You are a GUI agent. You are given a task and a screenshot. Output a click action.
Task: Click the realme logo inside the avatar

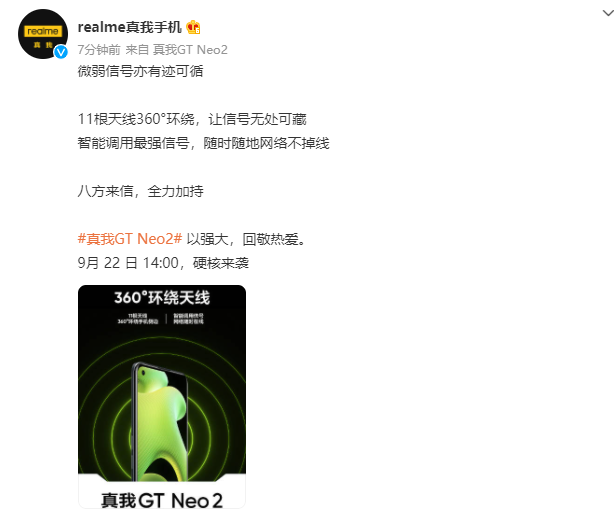click(43, 31)
